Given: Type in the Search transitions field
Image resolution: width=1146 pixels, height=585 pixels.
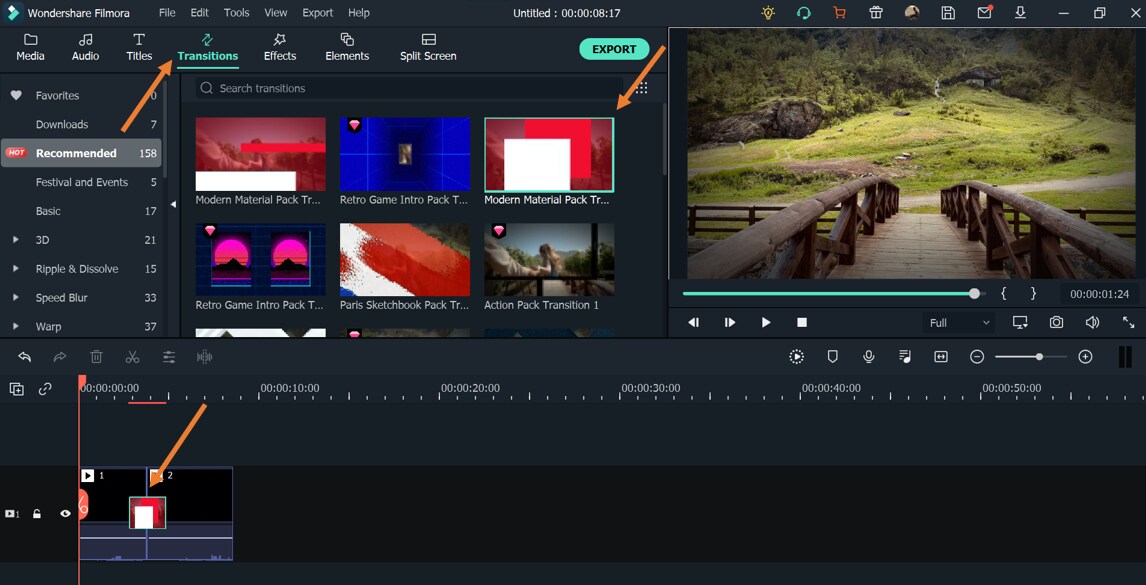Looking at the screenshot, I should (x=409, y=88).
